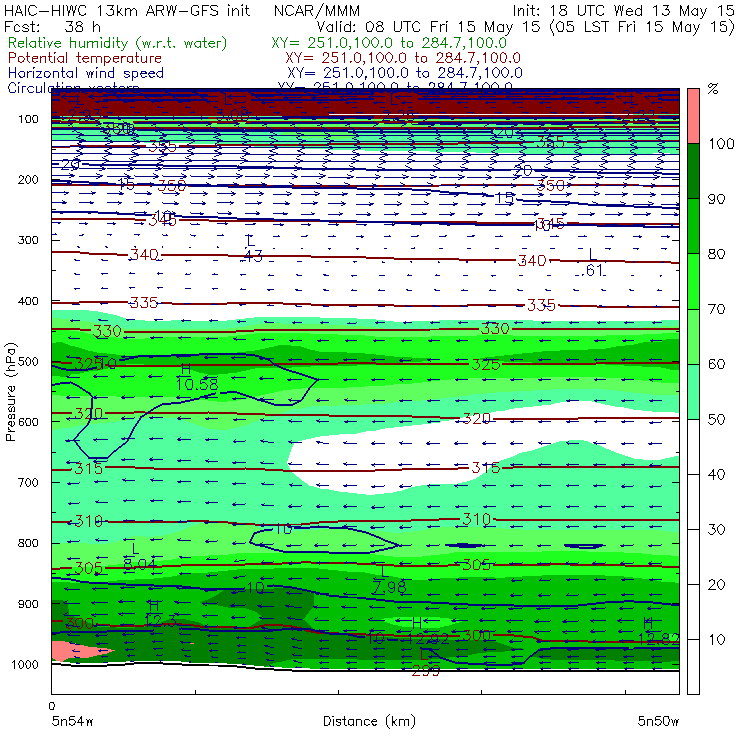740x740 pixels.
Task: Click the 'Relative humidity (w.r.t. water)' legend label
Action: 118,43
